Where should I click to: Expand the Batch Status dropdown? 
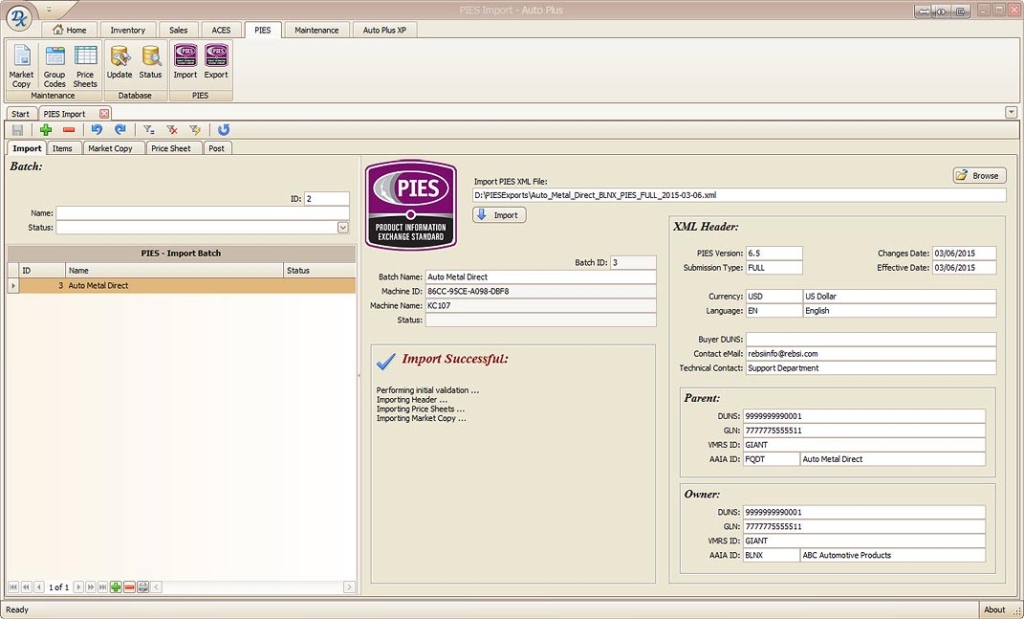tap(343, 227)
